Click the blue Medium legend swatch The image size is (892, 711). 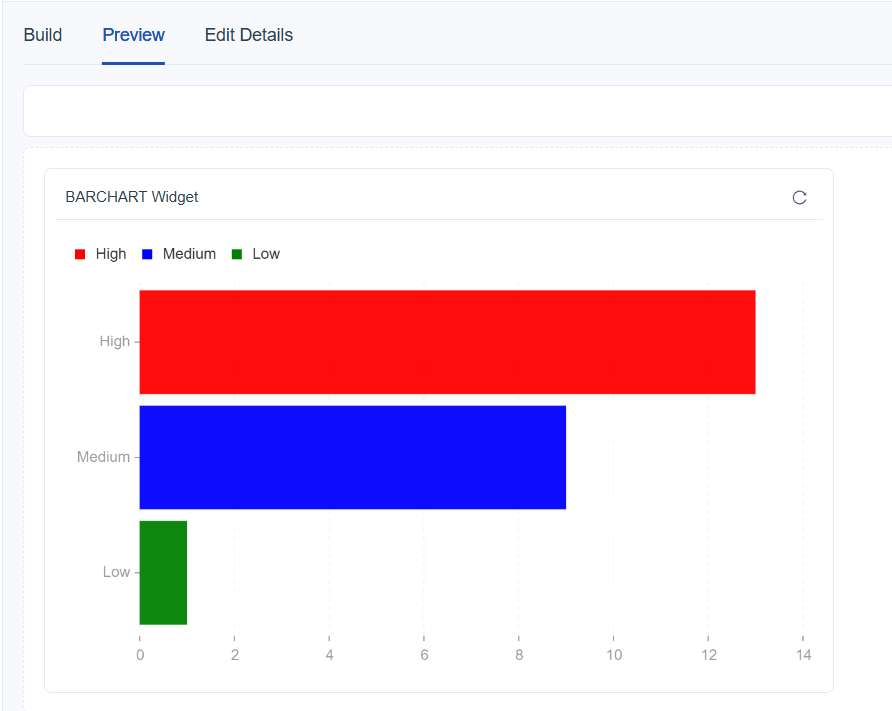147,254
